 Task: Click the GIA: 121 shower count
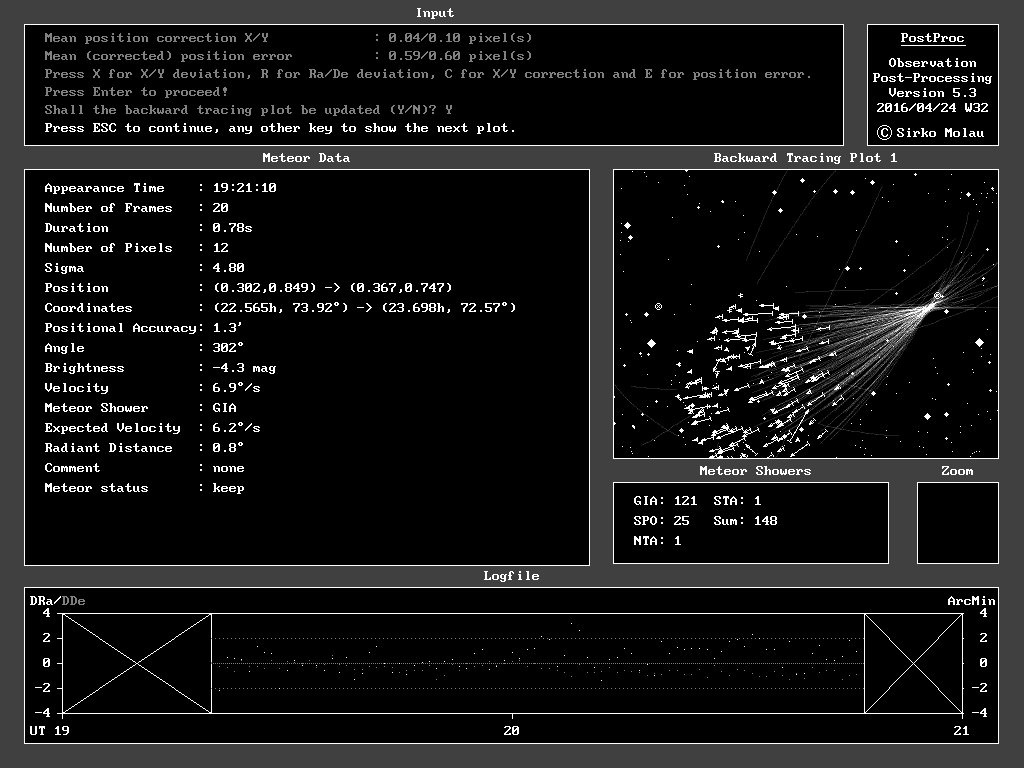point(665,501)
